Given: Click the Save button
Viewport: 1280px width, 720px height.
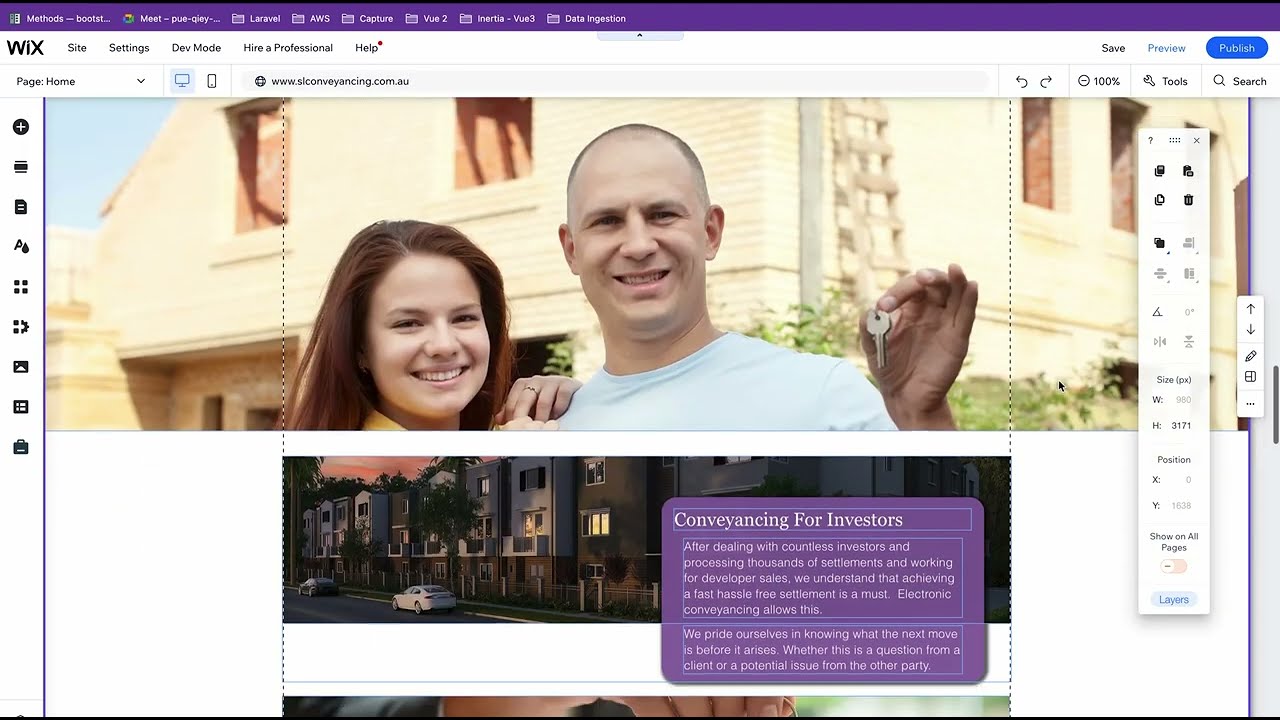Looking at the screenshot, I should [x=1113, y=48].
